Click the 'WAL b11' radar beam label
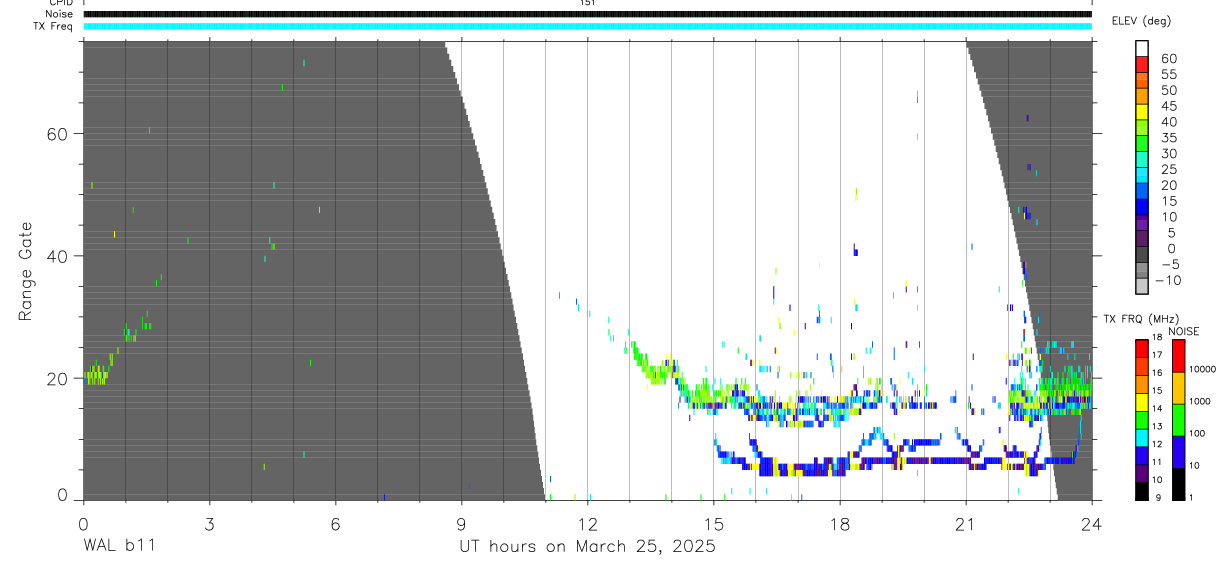1228x567 pixels. pos(119,547)
